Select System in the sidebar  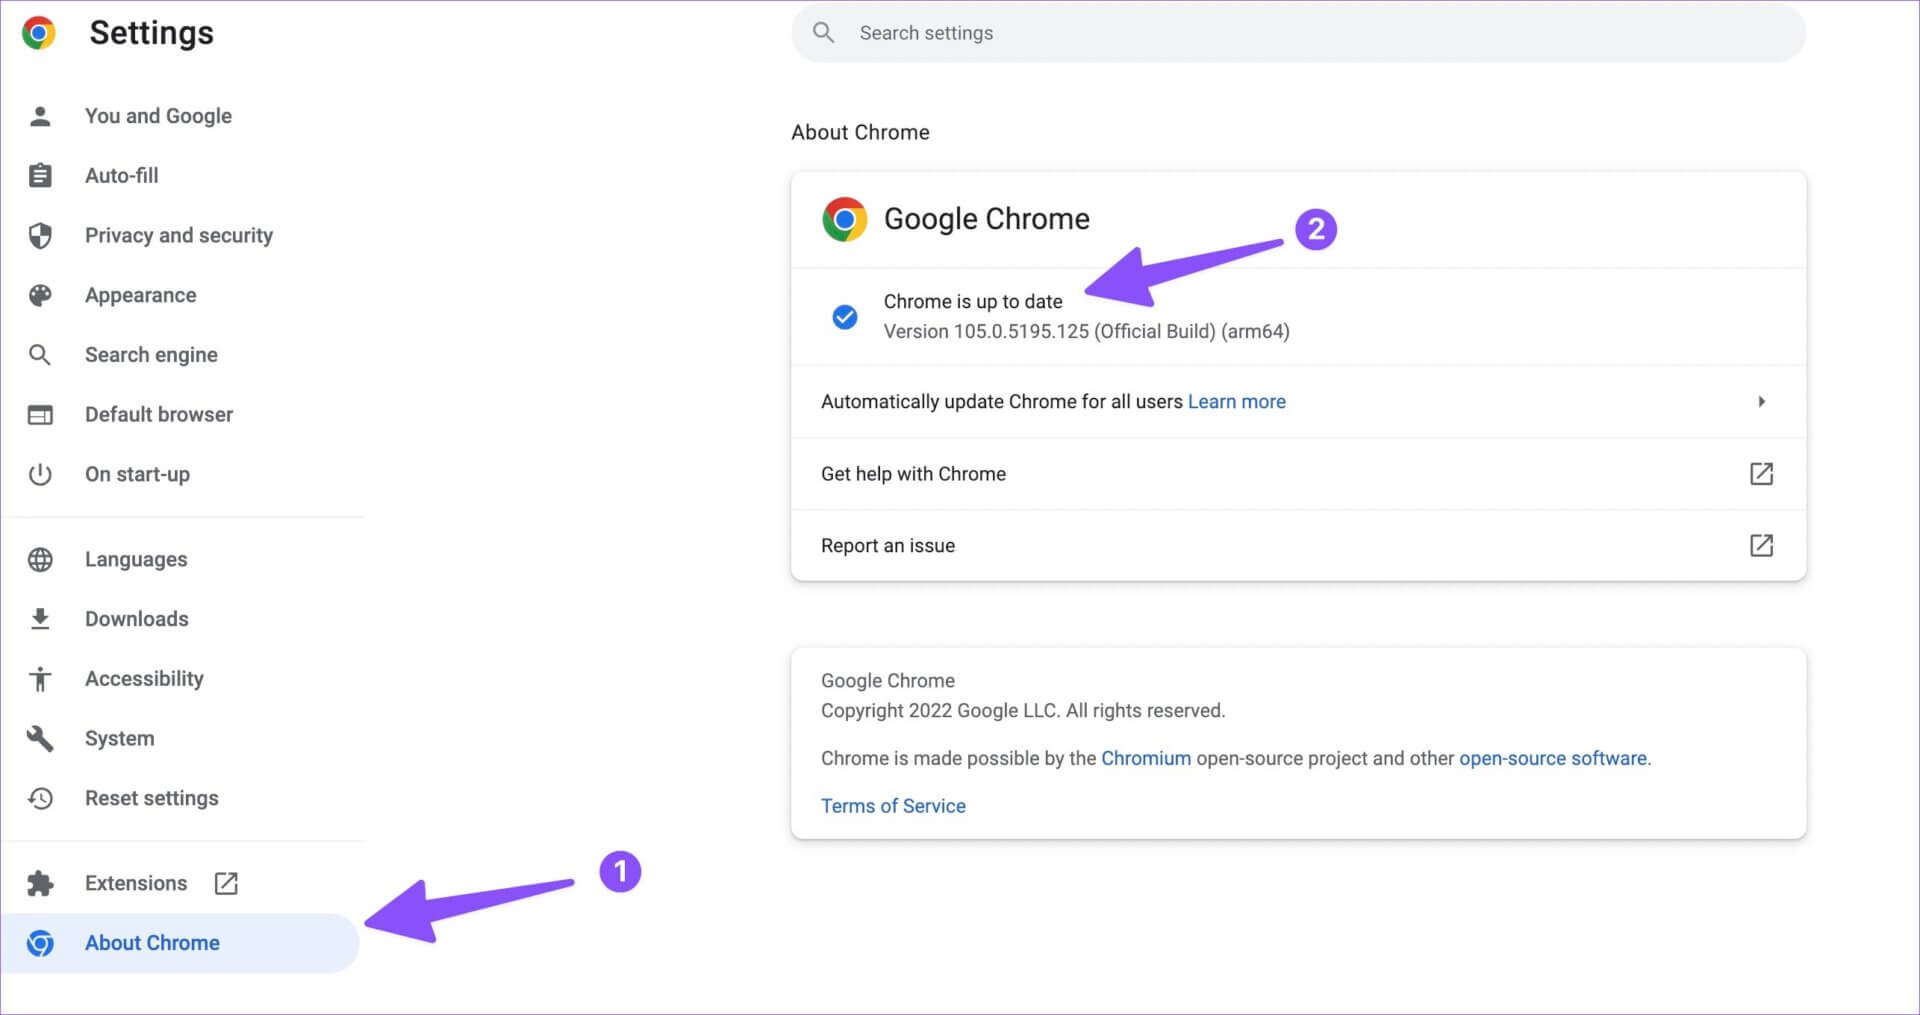120,739
